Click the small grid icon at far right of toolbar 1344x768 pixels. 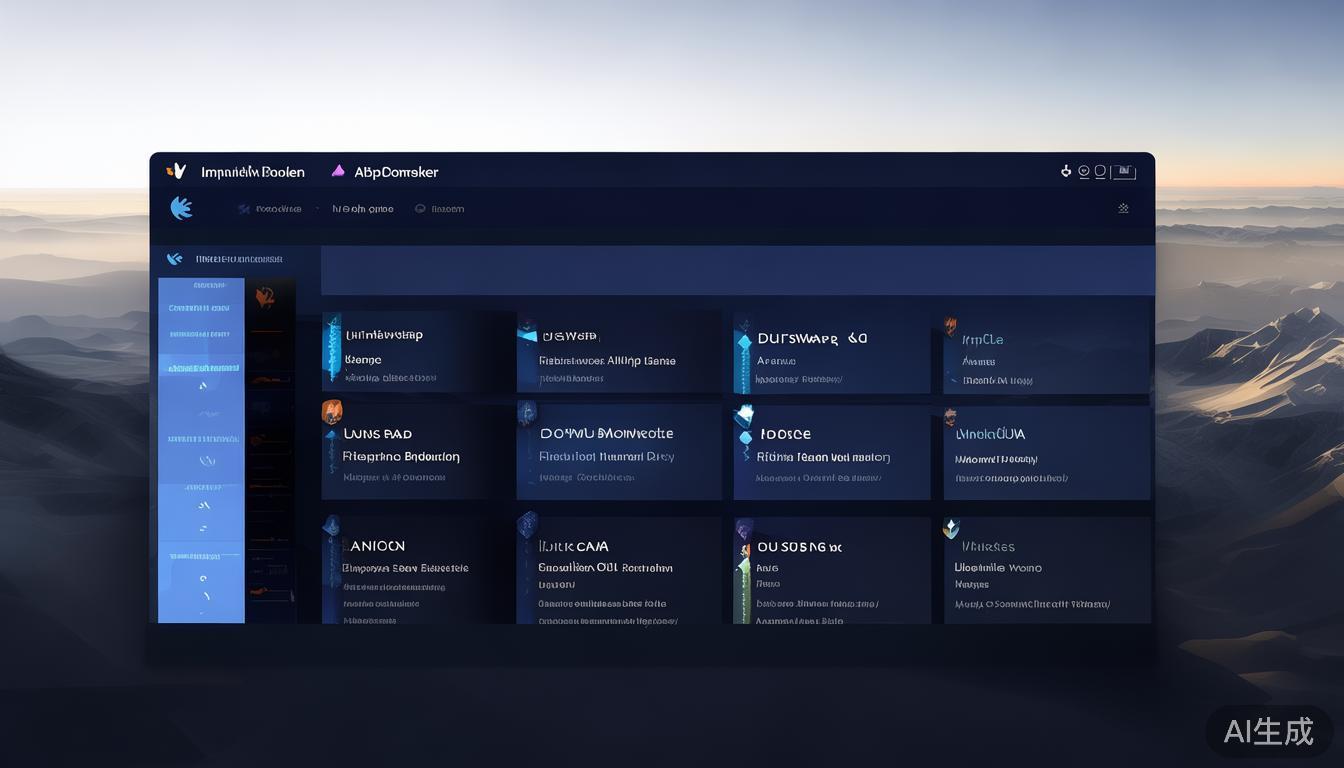pyautogui.click(x=1123, y=208)
